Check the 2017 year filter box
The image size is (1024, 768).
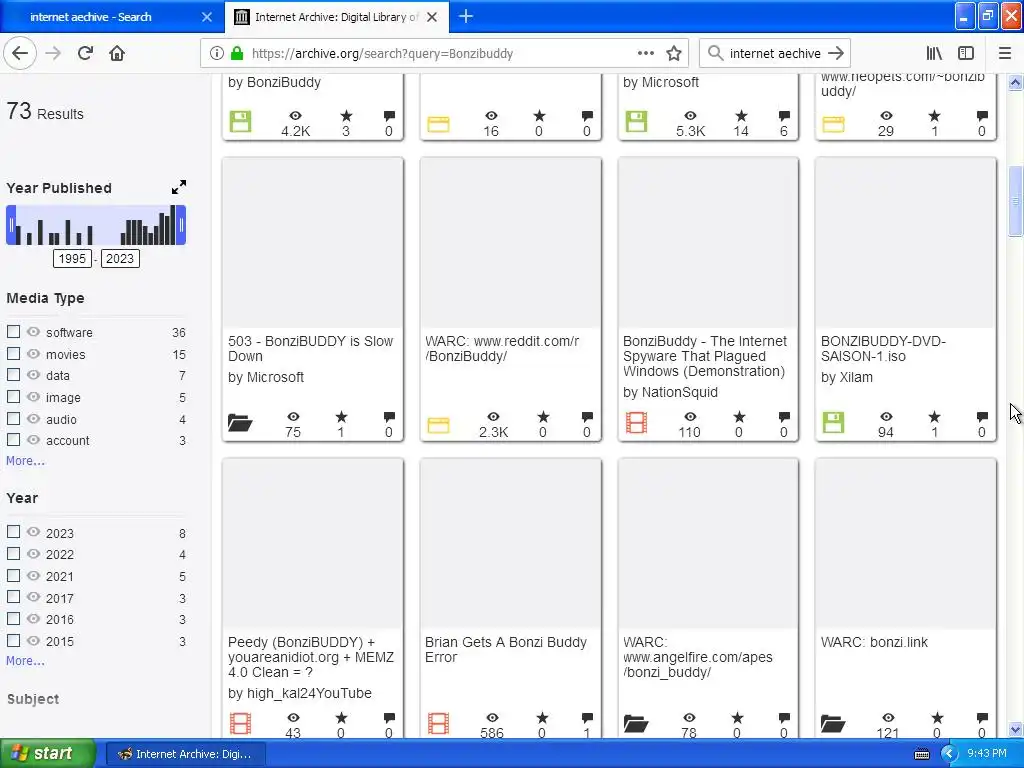(x=13, y=597)
